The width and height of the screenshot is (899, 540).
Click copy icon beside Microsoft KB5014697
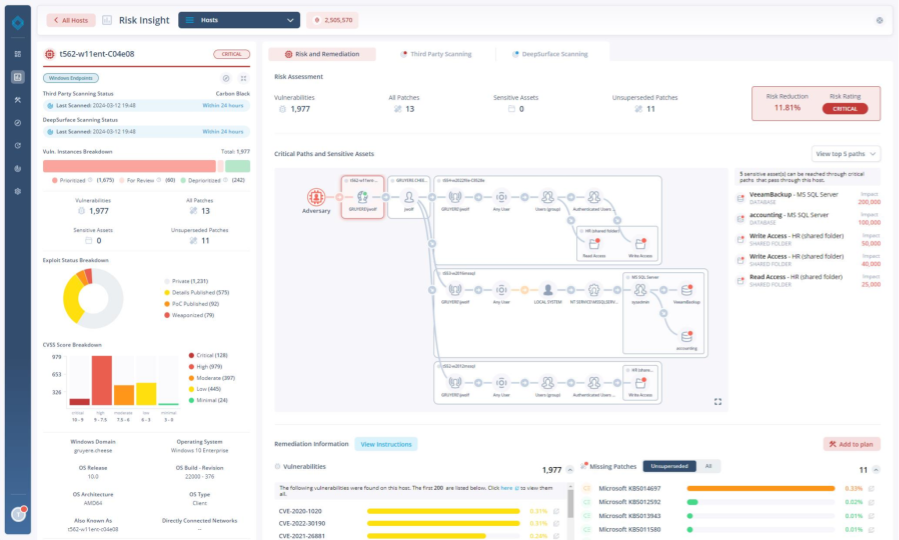(x=871, y=488)
